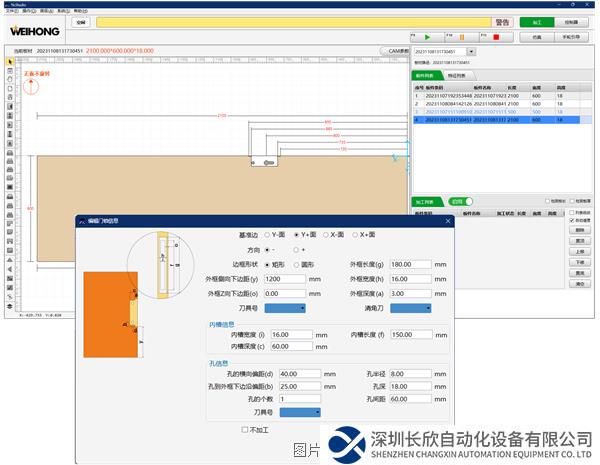
Task: Select the arrow pointer tool in left toolbar
Action: (x=9, y=62)
